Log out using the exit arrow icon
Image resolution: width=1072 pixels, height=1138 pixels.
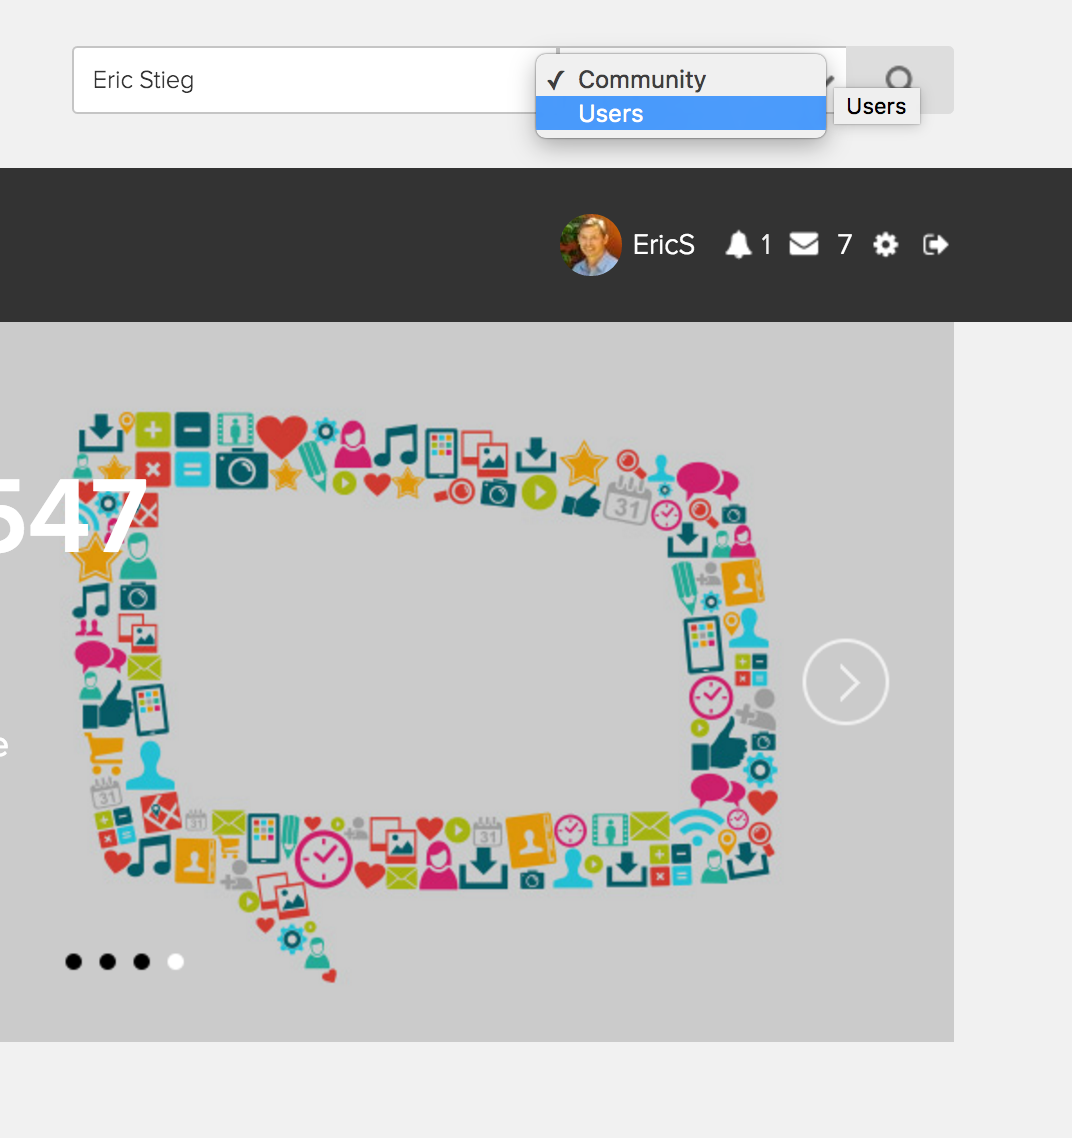935,245
